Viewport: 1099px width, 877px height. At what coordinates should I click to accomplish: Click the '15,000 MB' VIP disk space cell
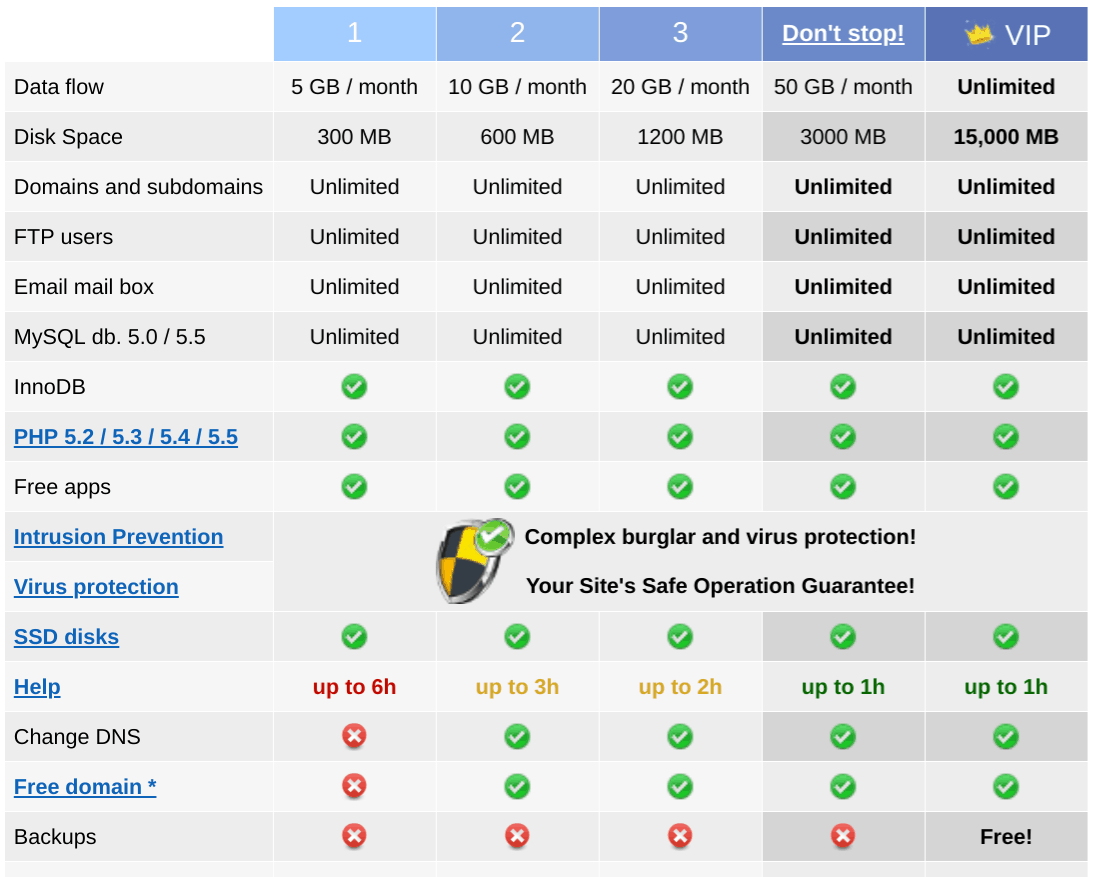[1006, 137]
